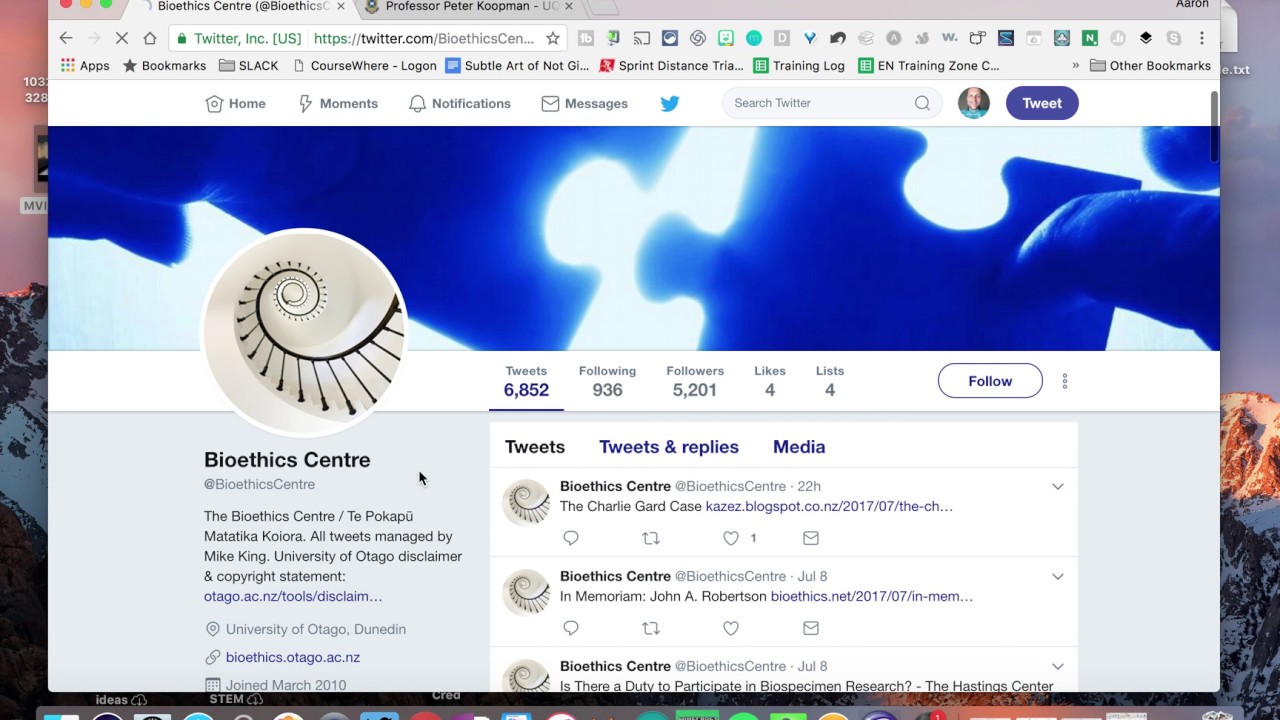Screen dimensions: 1280x720
Task: Follow Bioethics Centre
Action: (x=990, y=381)
